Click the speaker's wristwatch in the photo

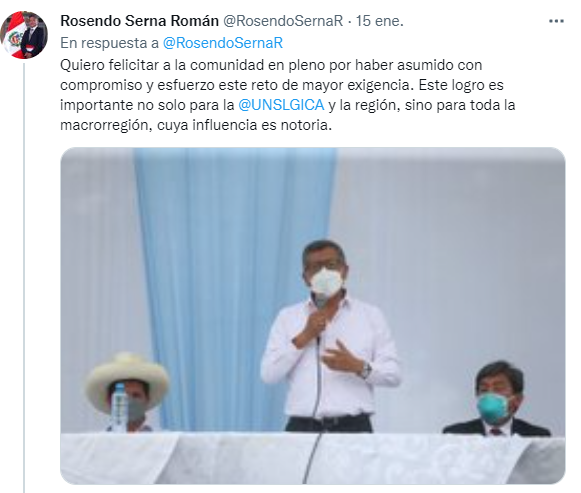tap(366, 370)
